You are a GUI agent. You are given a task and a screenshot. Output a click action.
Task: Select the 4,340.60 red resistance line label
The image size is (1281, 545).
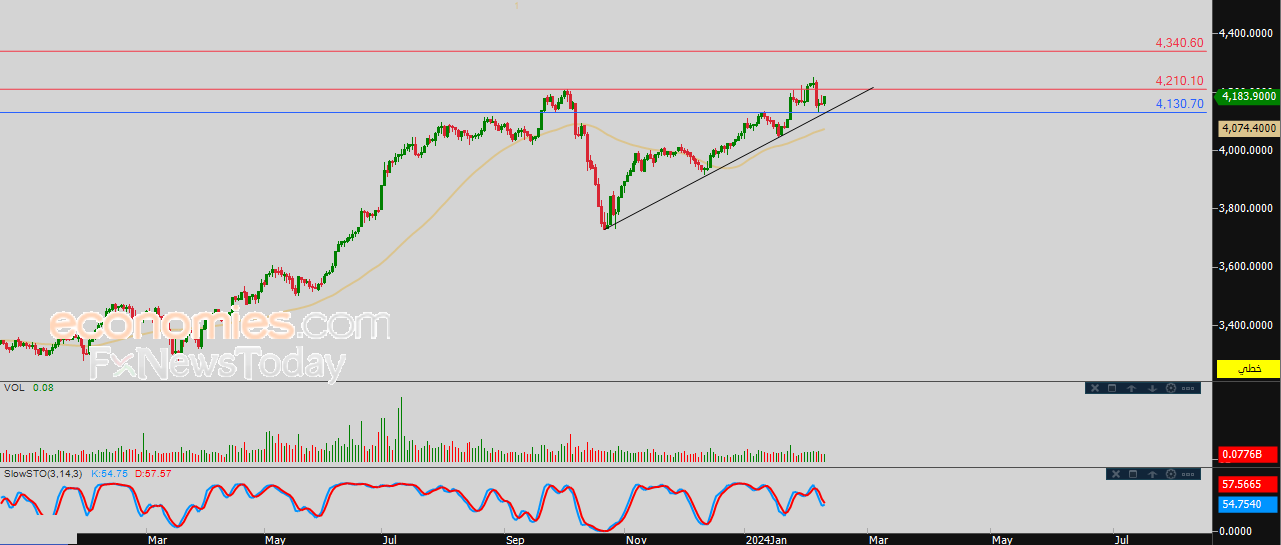click(x=1179, y=43)
